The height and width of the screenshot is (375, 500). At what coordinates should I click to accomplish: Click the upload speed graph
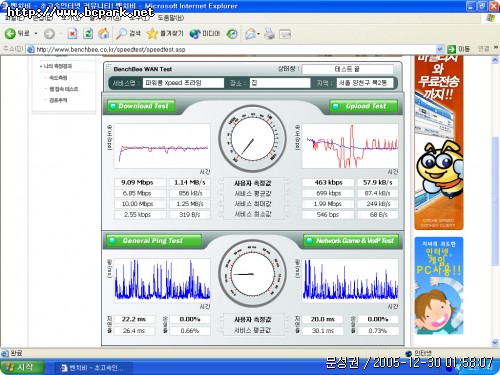point(350,146)
